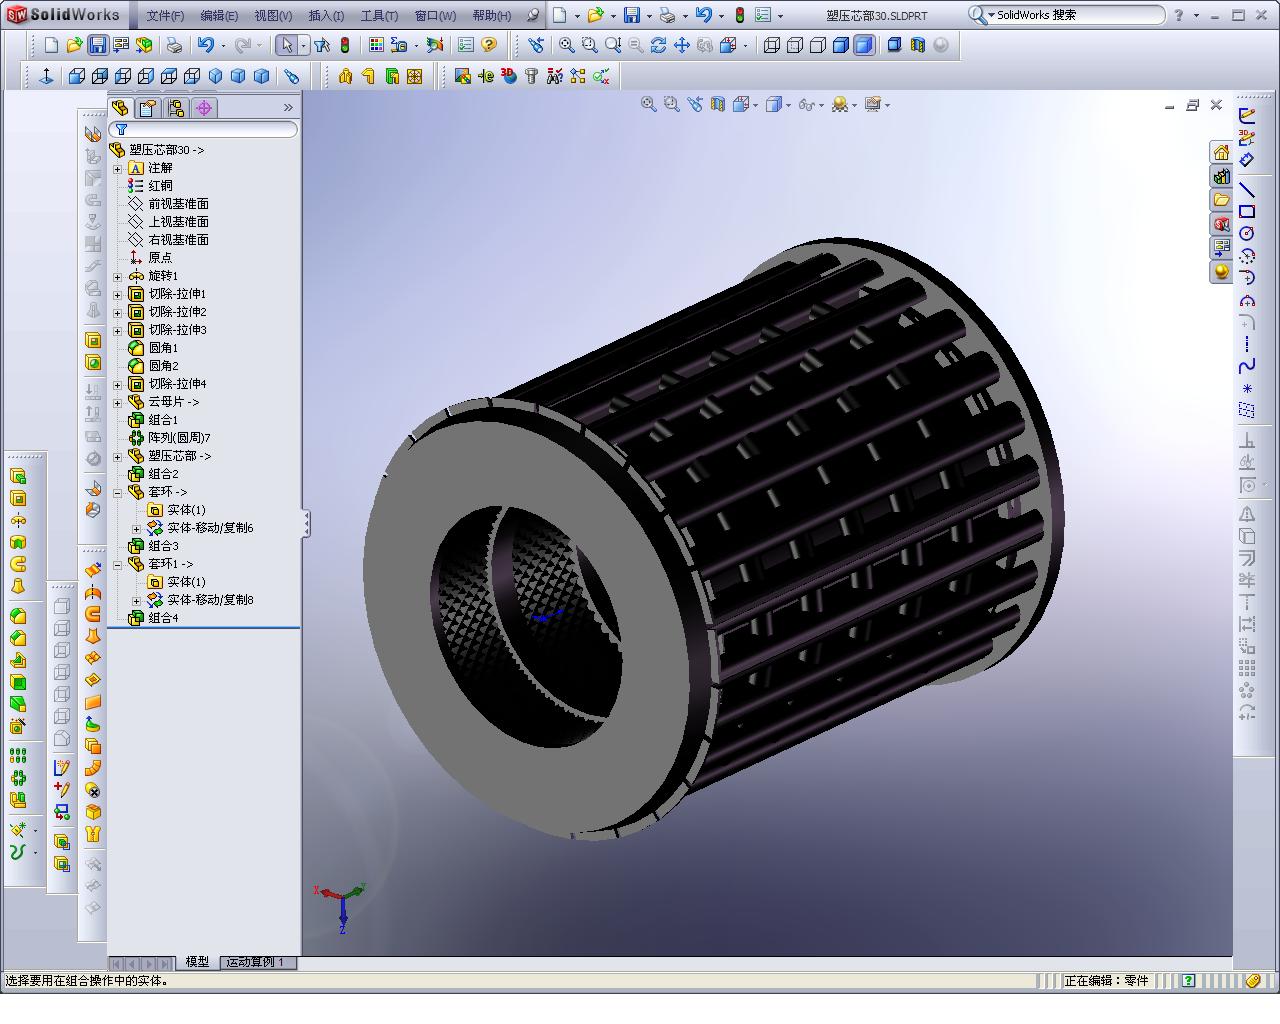The height and width of the screenshot is (1024, 1280).
Task: Select the Point sketch tool
Action: click(x=1247, y=388)
